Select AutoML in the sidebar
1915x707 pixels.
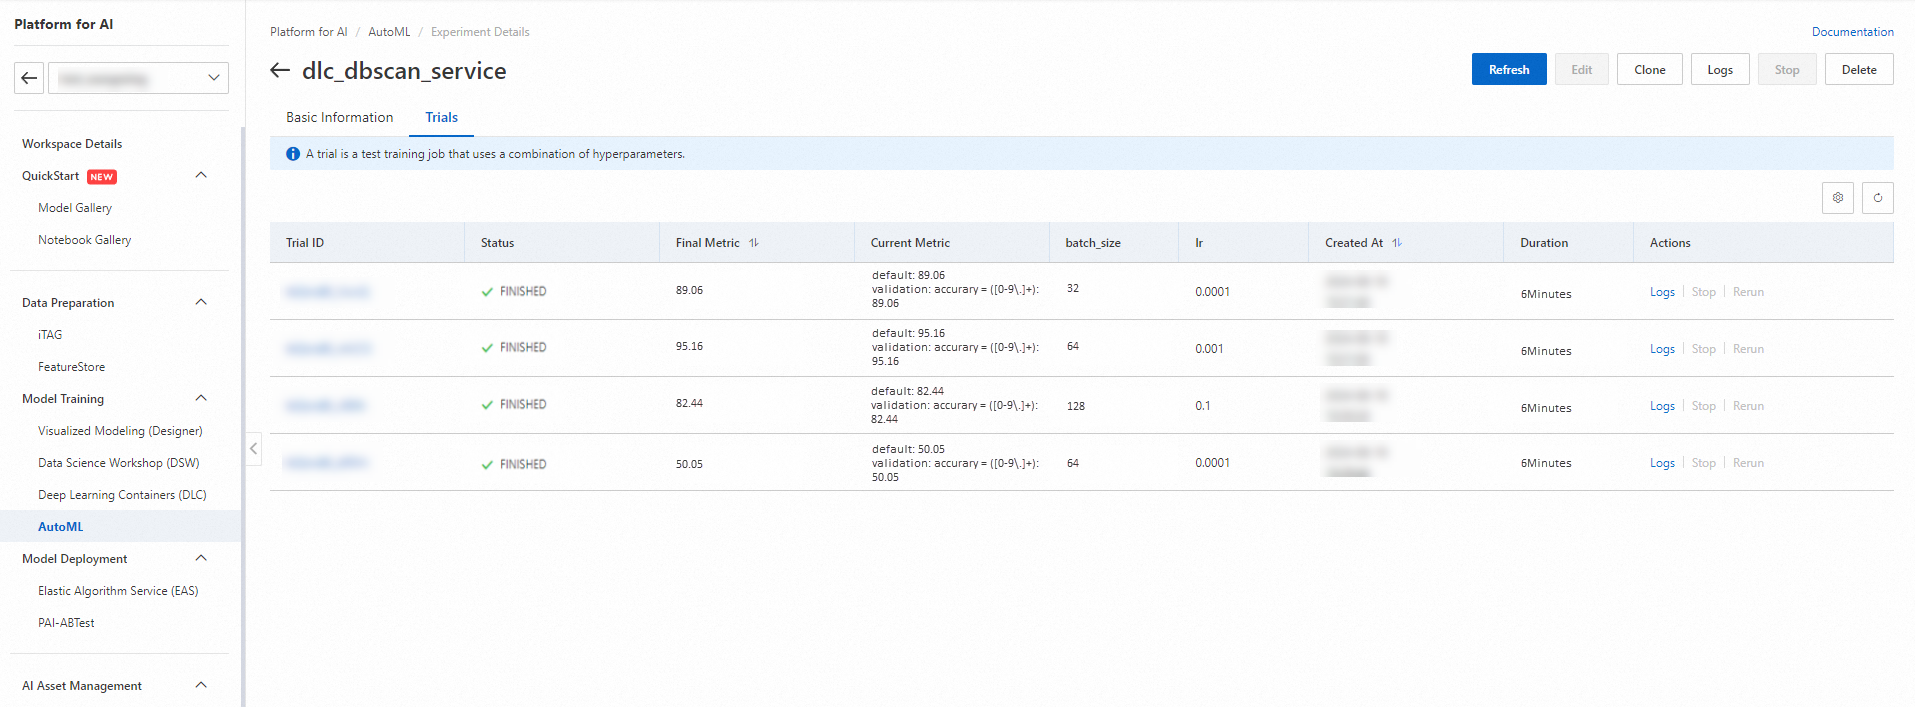click(60, 527)
